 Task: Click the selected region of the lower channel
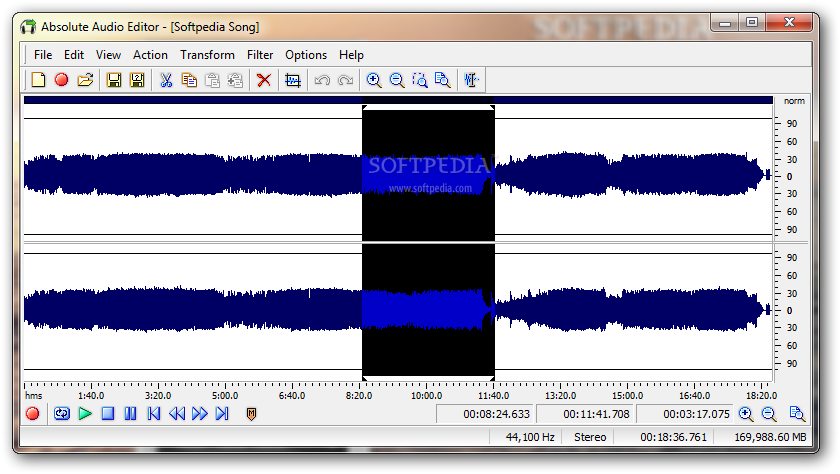click(x=428, y=310)
